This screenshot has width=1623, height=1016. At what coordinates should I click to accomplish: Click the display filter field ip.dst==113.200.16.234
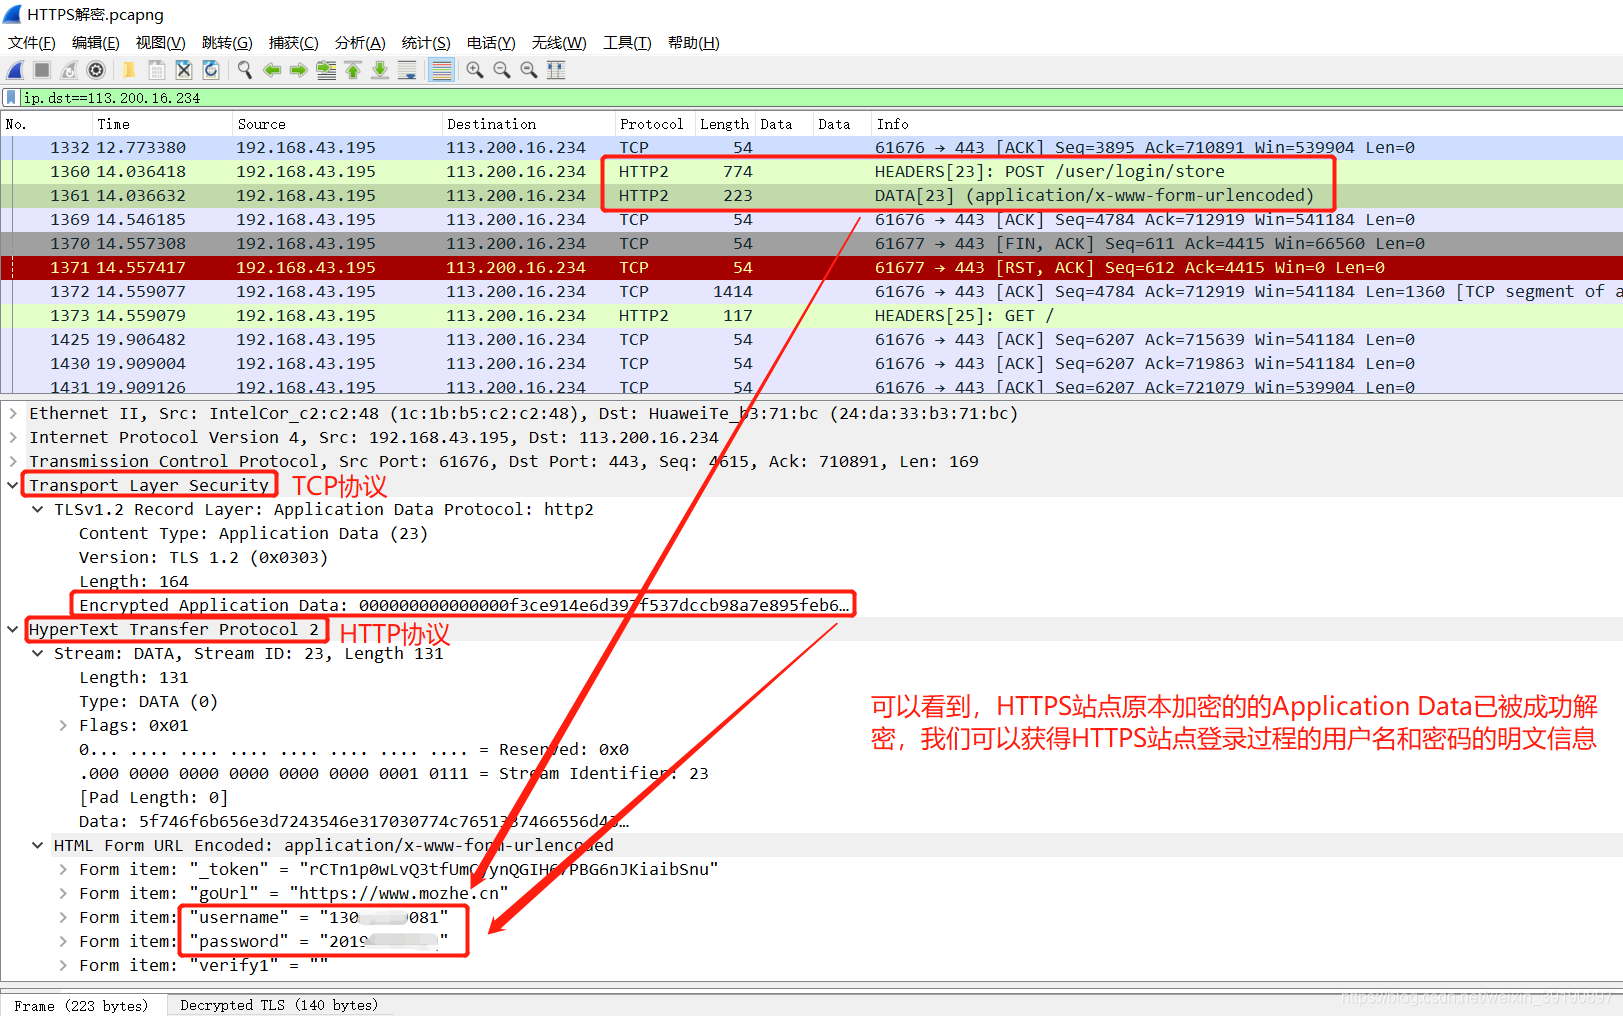(820, 98)
